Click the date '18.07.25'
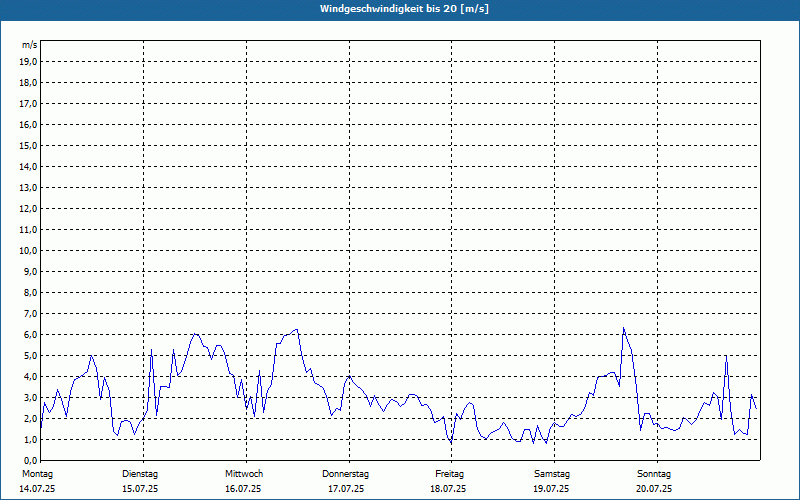 [x=448, y=489]
